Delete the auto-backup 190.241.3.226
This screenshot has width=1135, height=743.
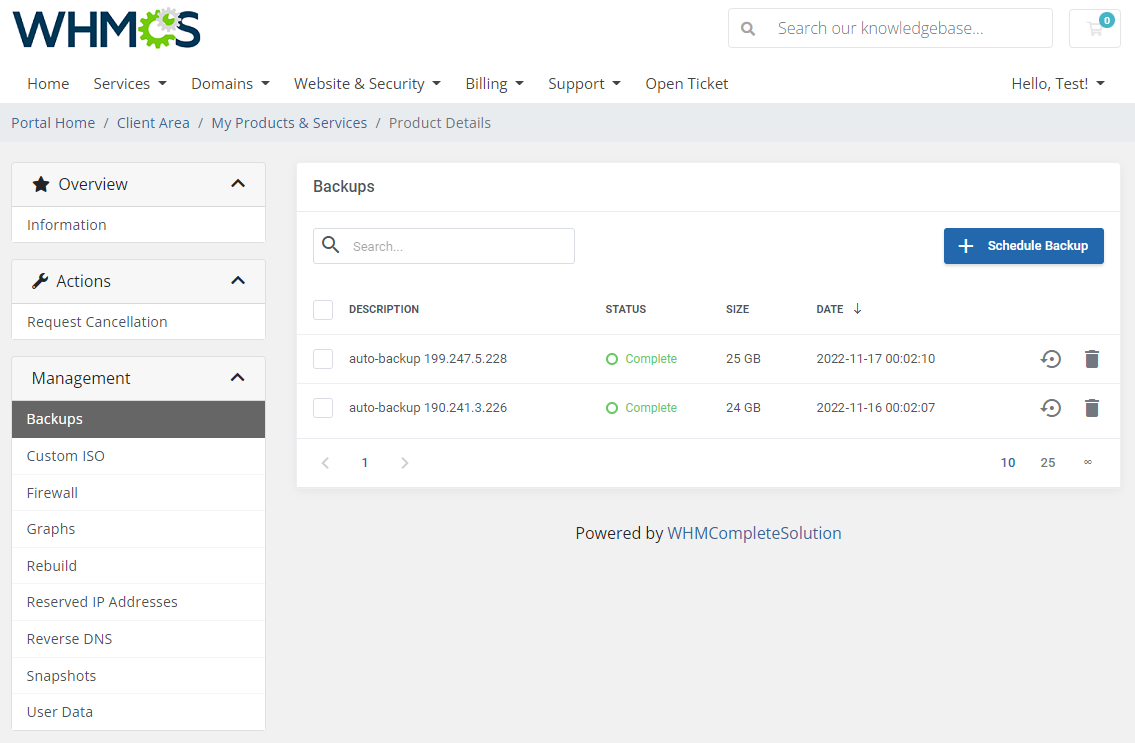coord(1091,408)
